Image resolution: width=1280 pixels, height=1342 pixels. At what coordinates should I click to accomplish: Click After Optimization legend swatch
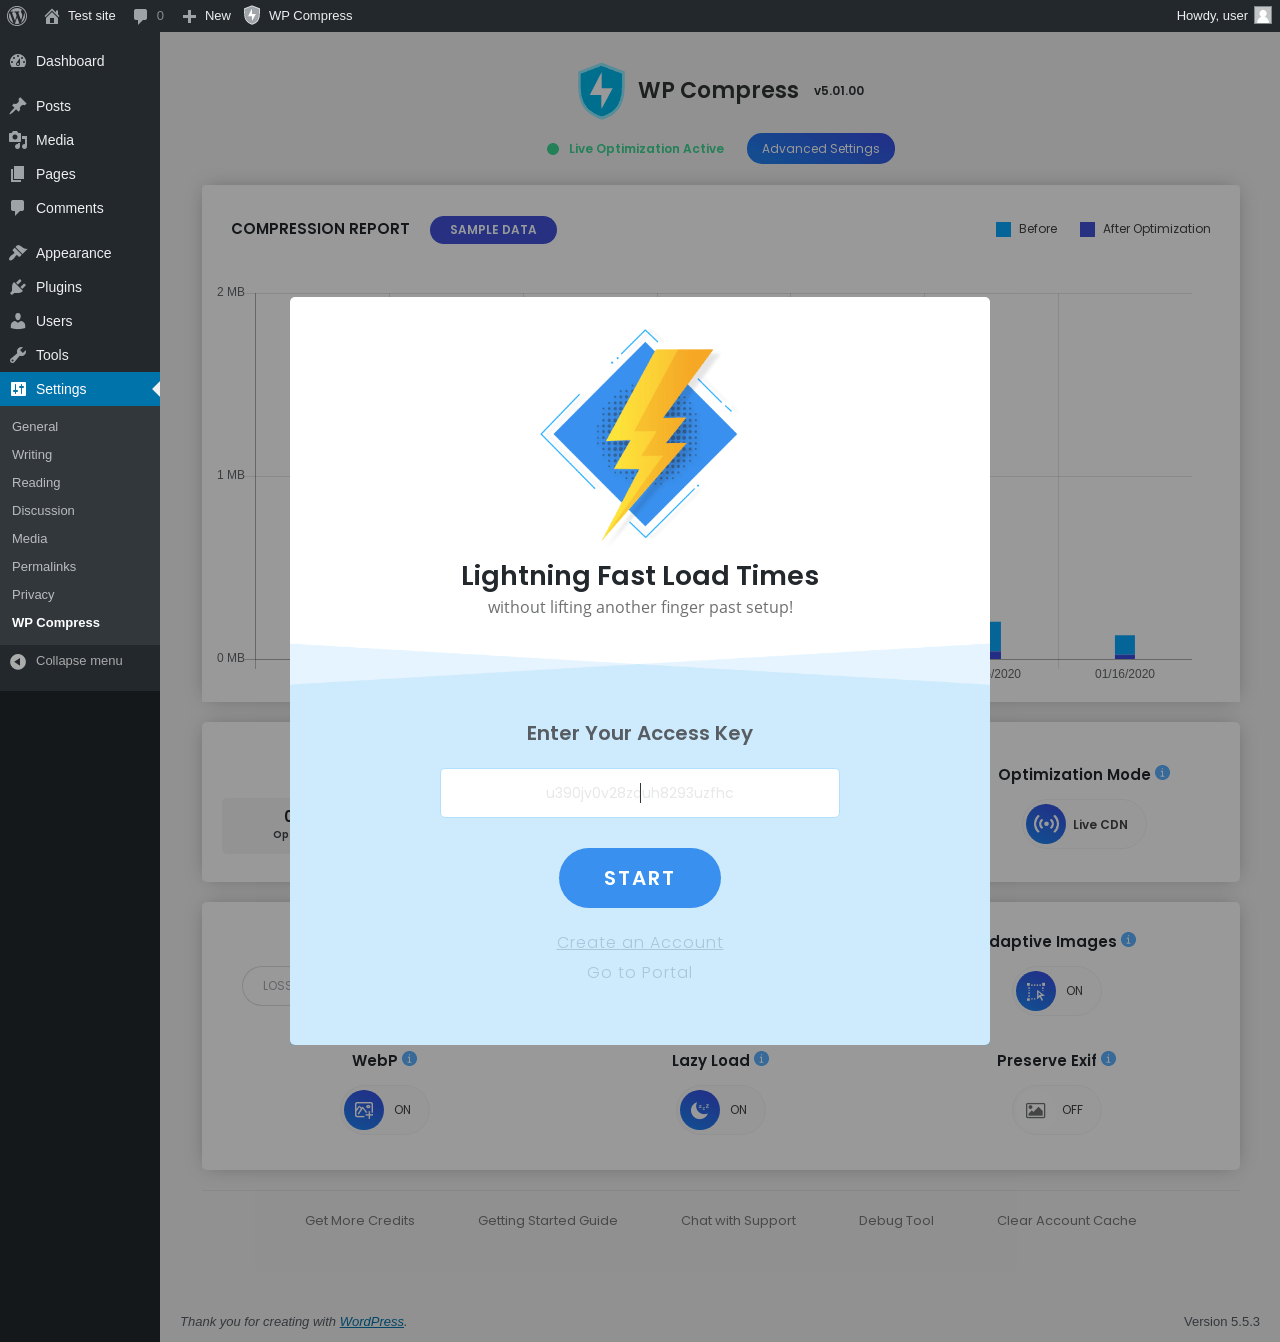pos(1087,229)
